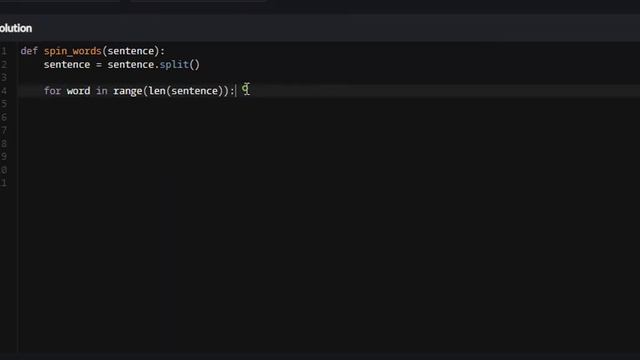Click the Solution panel heading
The width and height of the screenshot is (640, 360).
click(16, 28)
